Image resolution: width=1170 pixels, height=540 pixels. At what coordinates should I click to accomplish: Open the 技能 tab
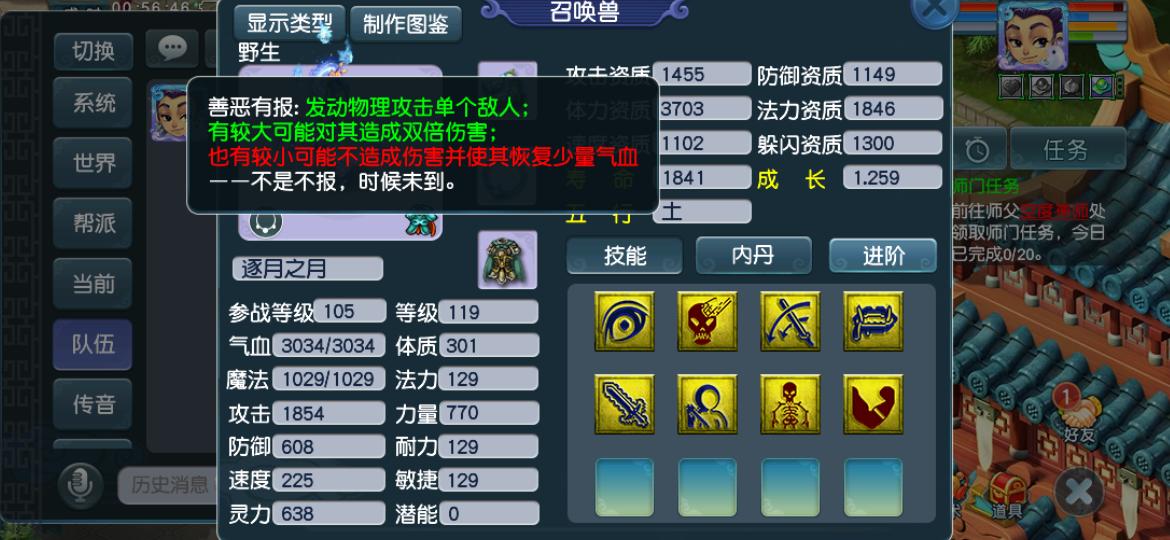point(625,256)
